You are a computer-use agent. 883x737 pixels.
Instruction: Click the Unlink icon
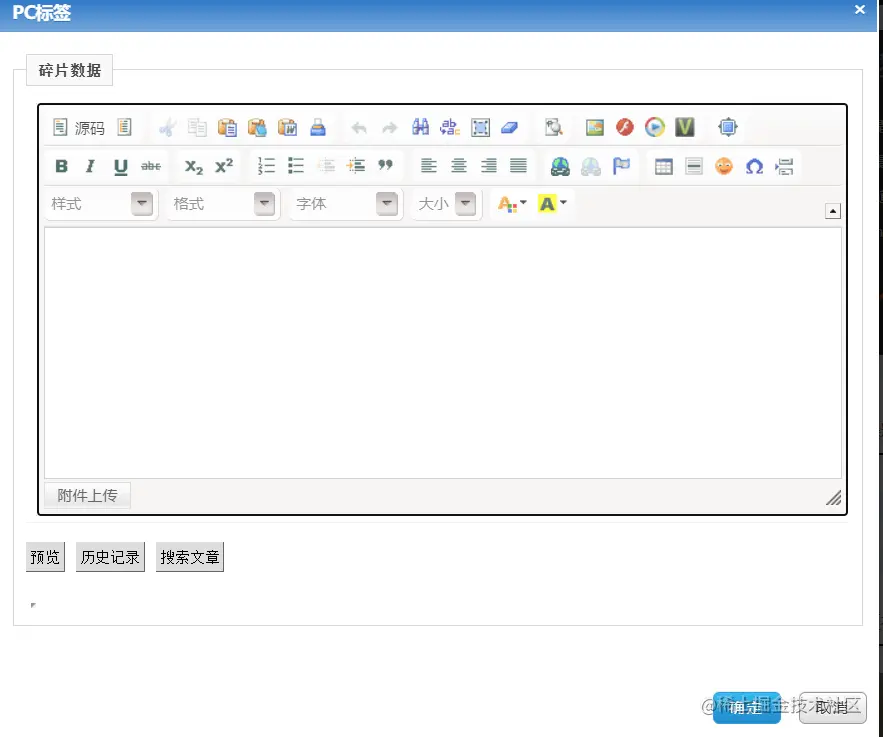[591, 166]
